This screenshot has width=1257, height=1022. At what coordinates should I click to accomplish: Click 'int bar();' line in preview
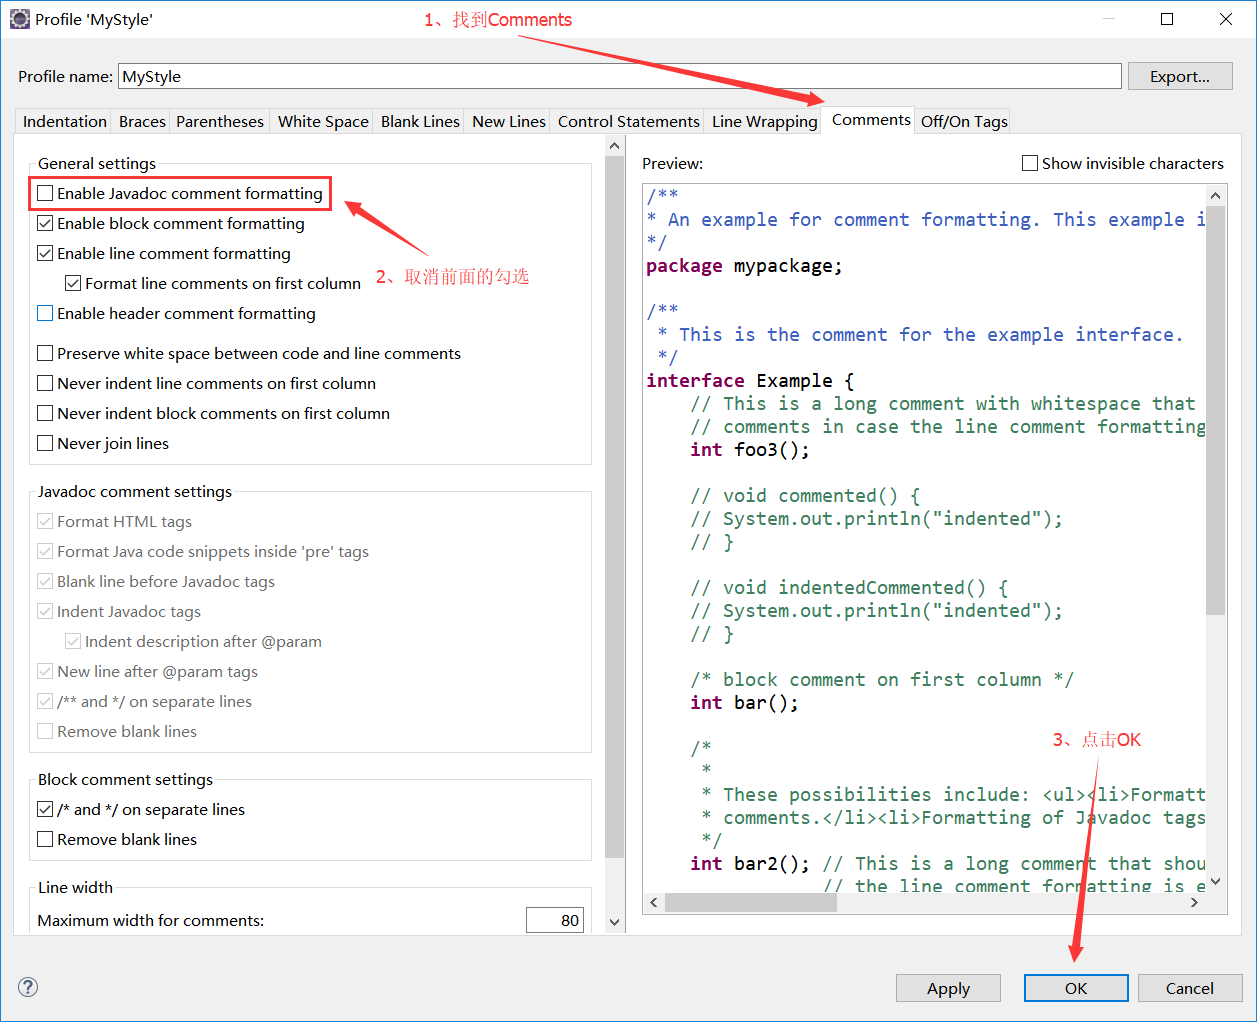(x=744, y=703)
